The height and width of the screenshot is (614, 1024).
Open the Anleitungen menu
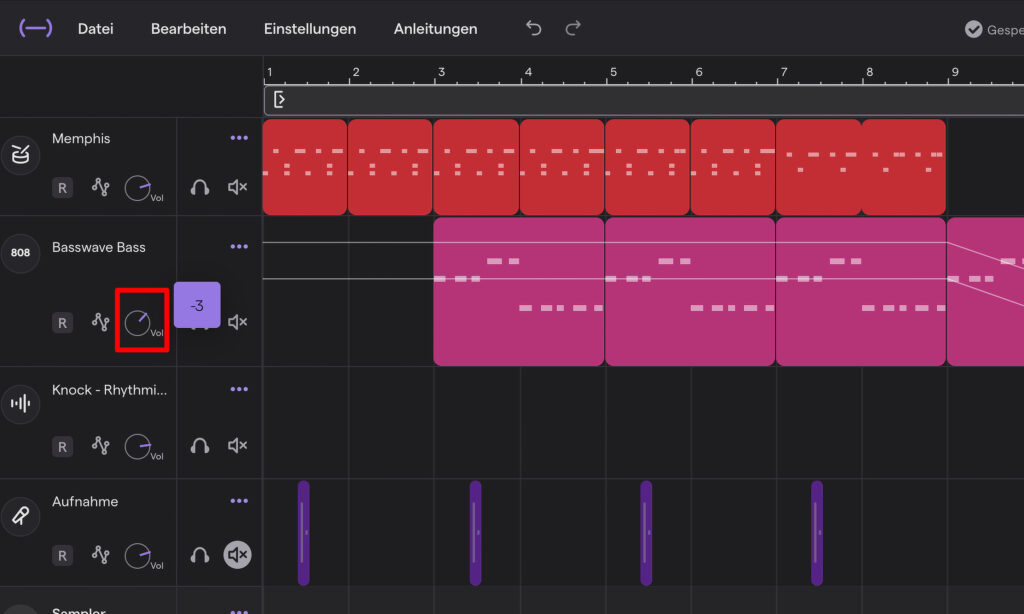(436, 29)
